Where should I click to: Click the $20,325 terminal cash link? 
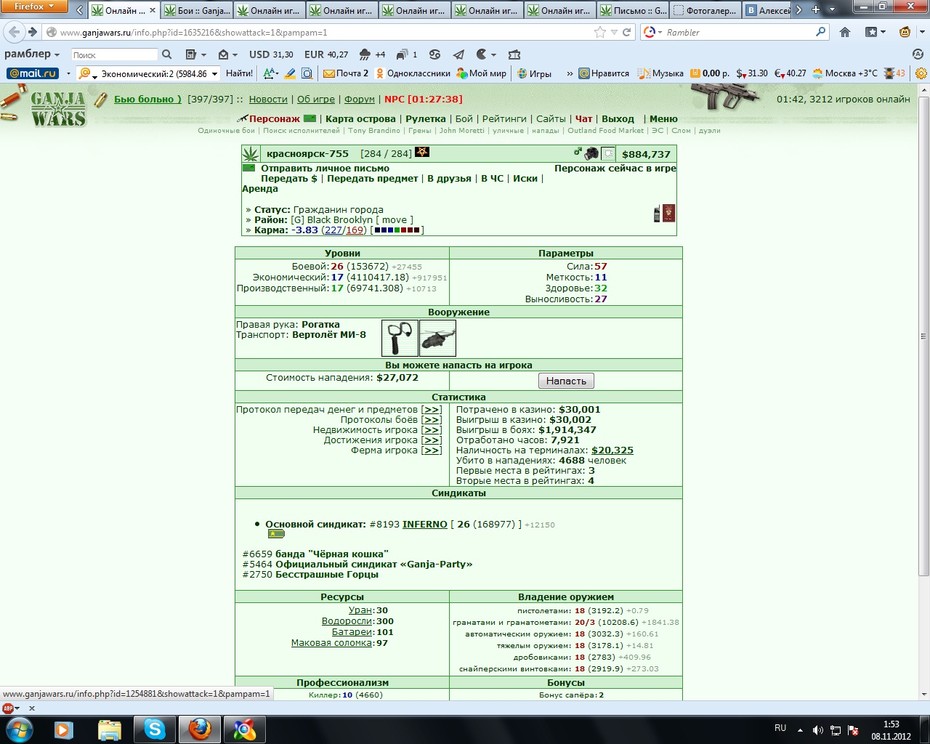coord(612,450)
